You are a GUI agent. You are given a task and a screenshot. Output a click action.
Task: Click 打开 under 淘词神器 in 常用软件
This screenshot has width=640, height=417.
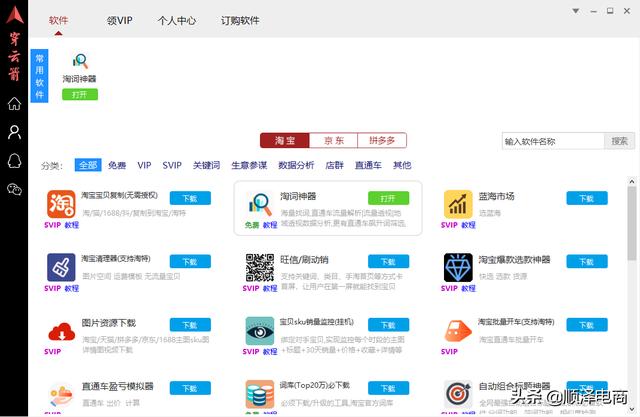coord(80,95)
